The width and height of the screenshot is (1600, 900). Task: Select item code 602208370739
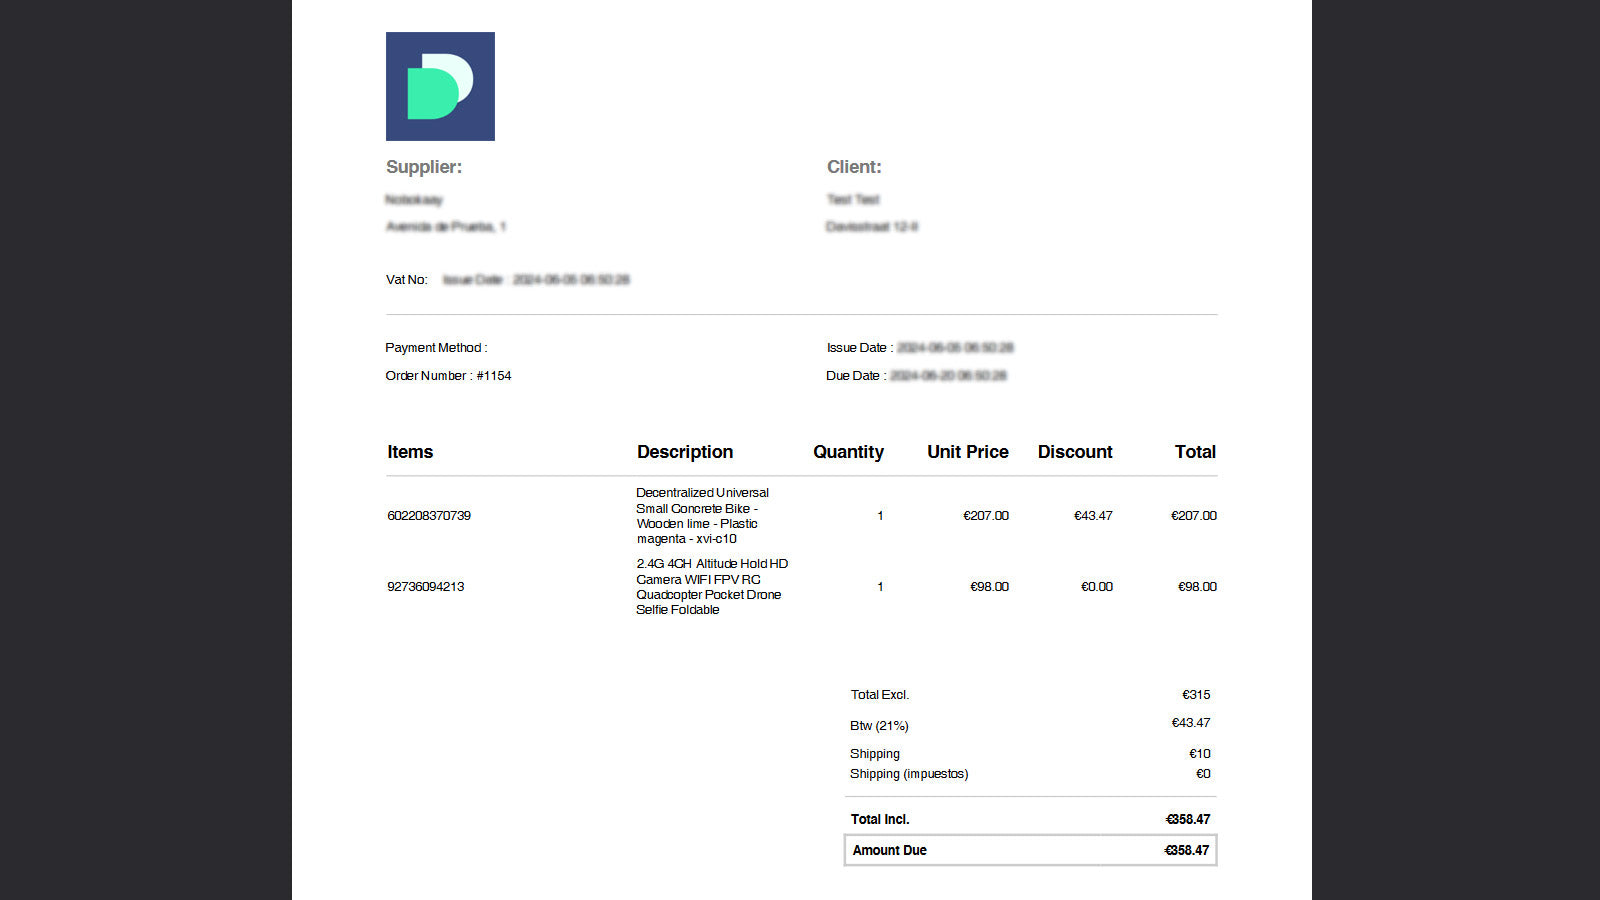(x=425, y=516)
